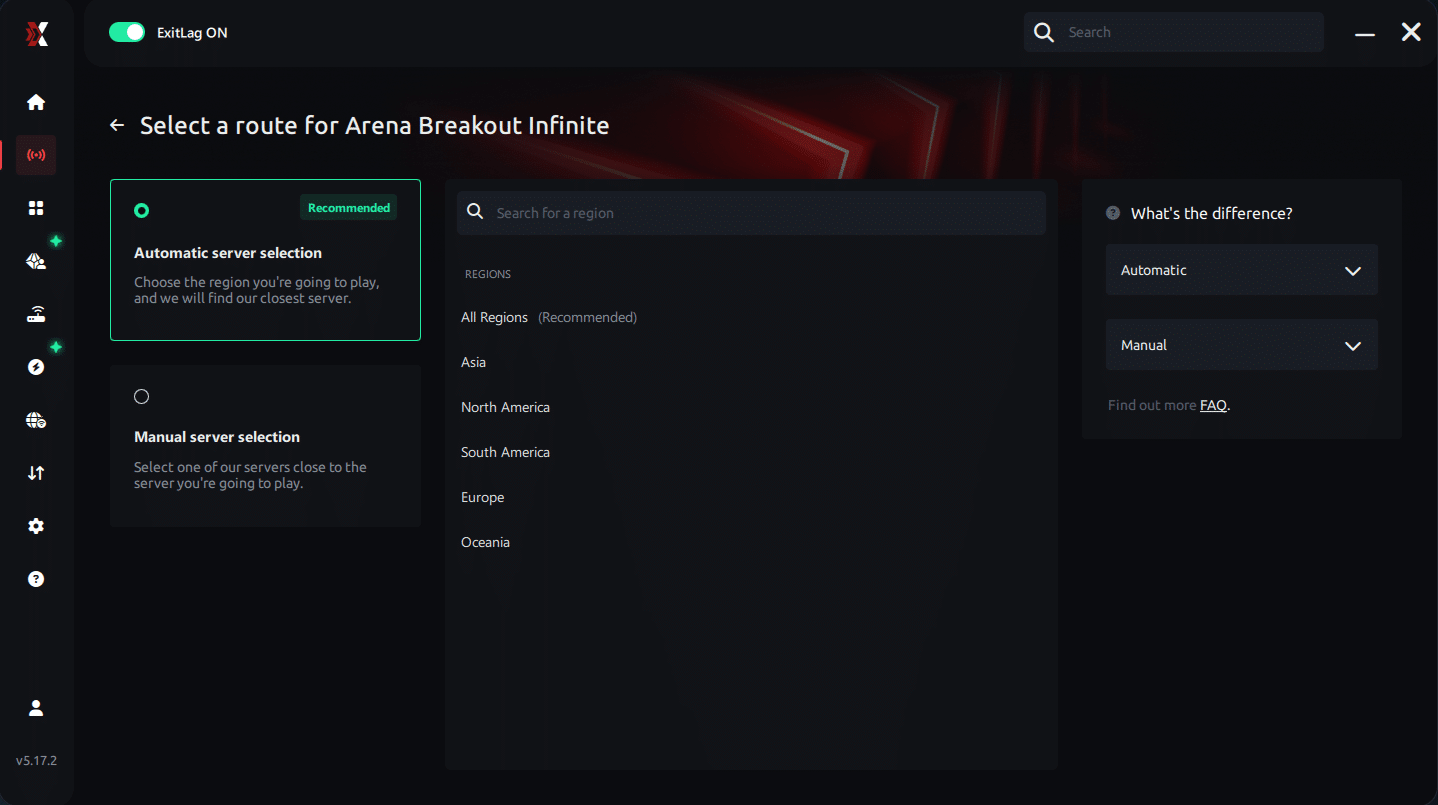Open Settings via the gear icon
This screenshot has width=1438, height=805.
(x=36, y=526)
